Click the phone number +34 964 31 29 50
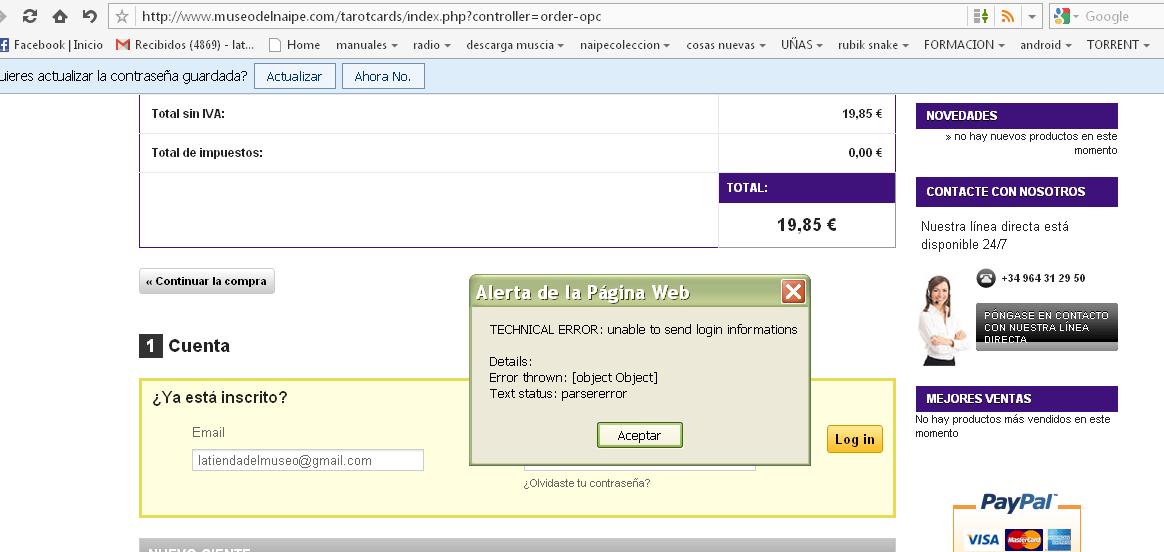The height and width of the screenshot is (552, 1164). 1043,278
